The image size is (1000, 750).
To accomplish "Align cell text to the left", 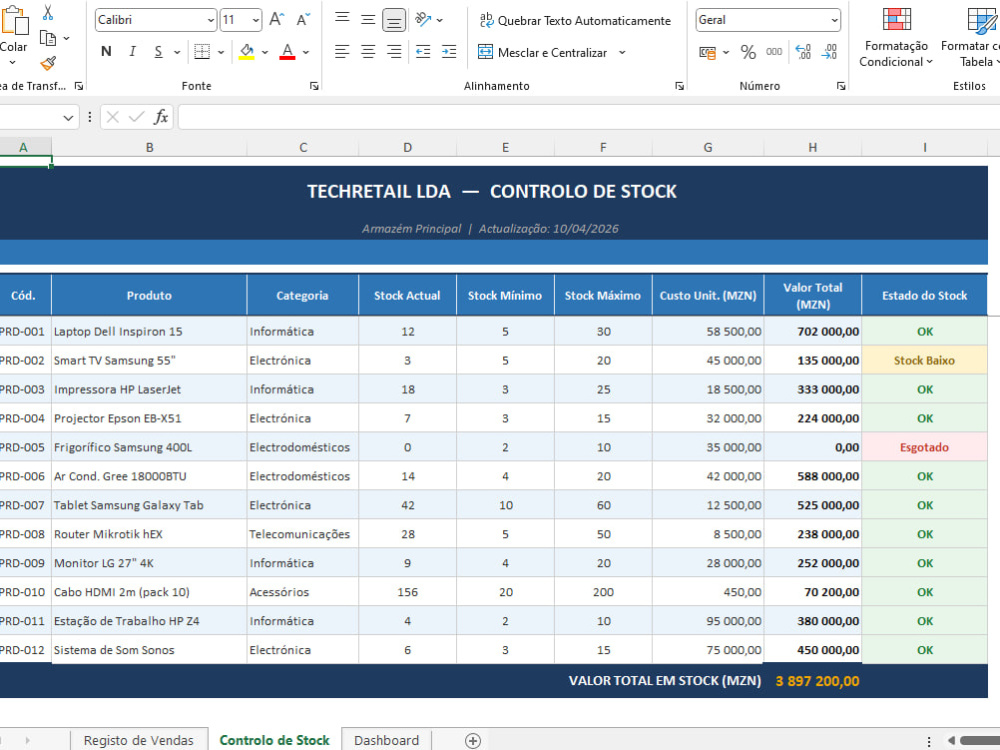I will coord(342,52).
